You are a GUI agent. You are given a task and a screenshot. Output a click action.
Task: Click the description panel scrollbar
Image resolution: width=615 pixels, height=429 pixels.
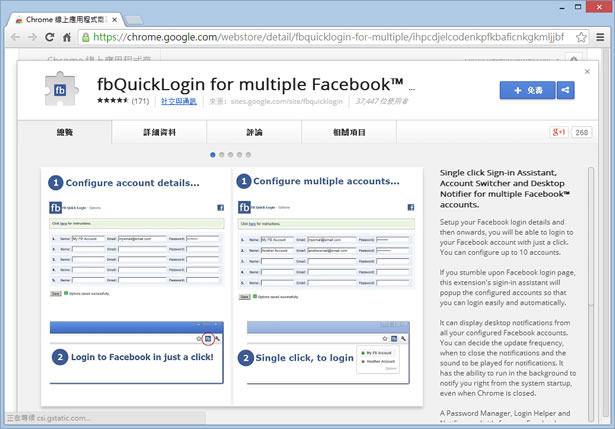point(591,294)
